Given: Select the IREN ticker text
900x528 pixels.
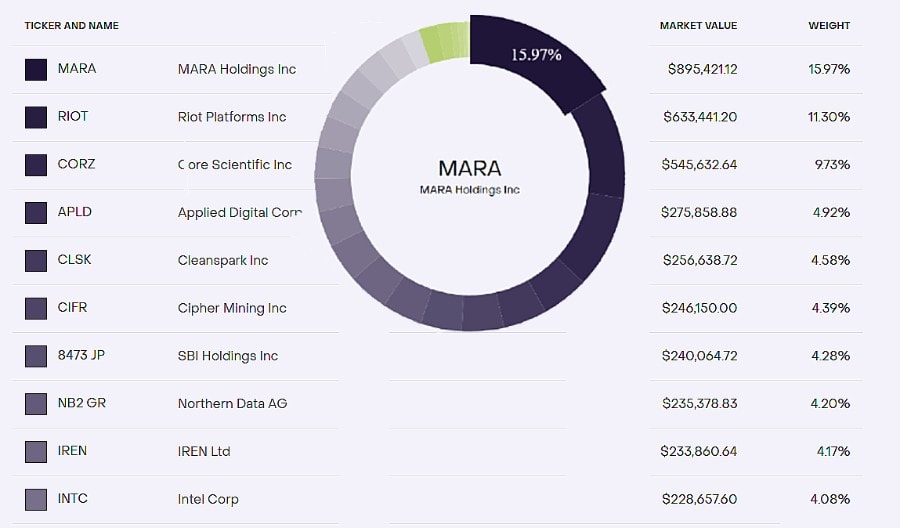Looking at the screenshot, I should 72,451.
